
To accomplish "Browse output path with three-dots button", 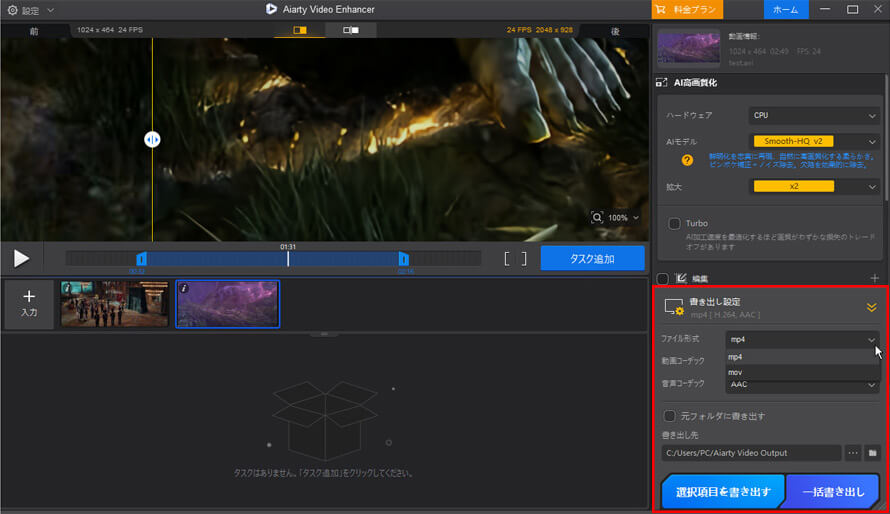I will pos(853,453).
